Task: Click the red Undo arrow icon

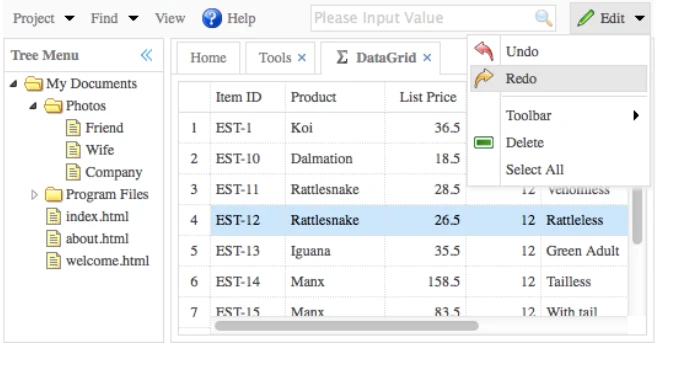Action: (484, 51)
